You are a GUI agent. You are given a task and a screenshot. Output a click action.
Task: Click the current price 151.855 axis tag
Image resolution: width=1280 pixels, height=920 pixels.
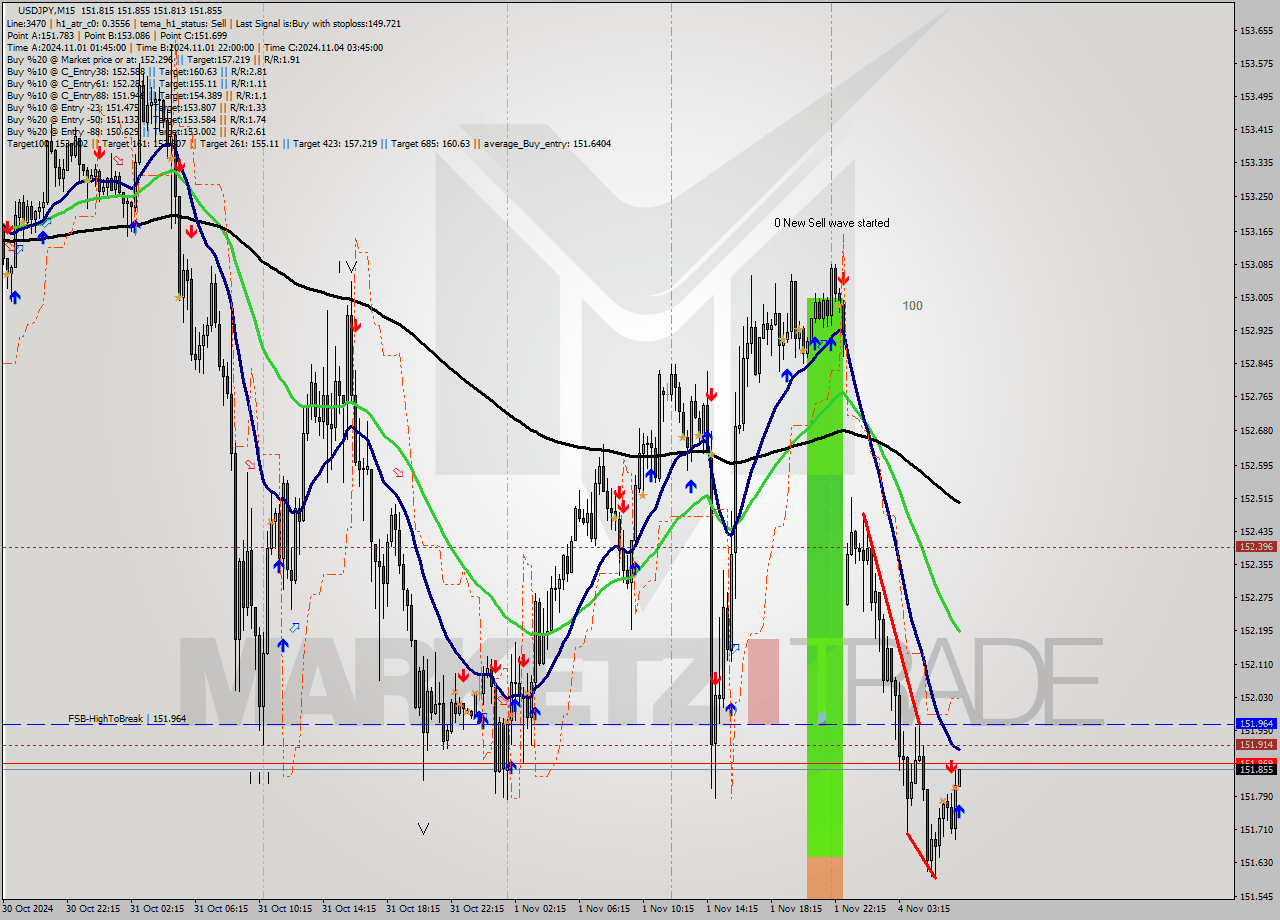[1257, 769]
